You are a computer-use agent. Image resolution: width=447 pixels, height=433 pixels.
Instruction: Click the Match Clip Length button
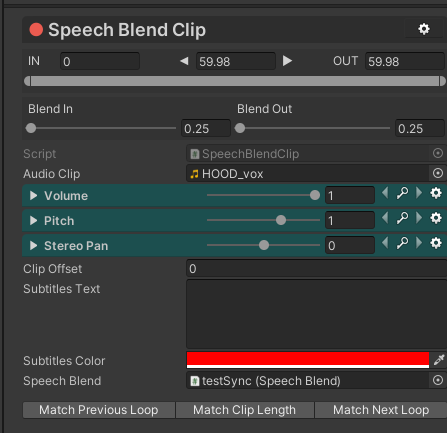(245, 410)
